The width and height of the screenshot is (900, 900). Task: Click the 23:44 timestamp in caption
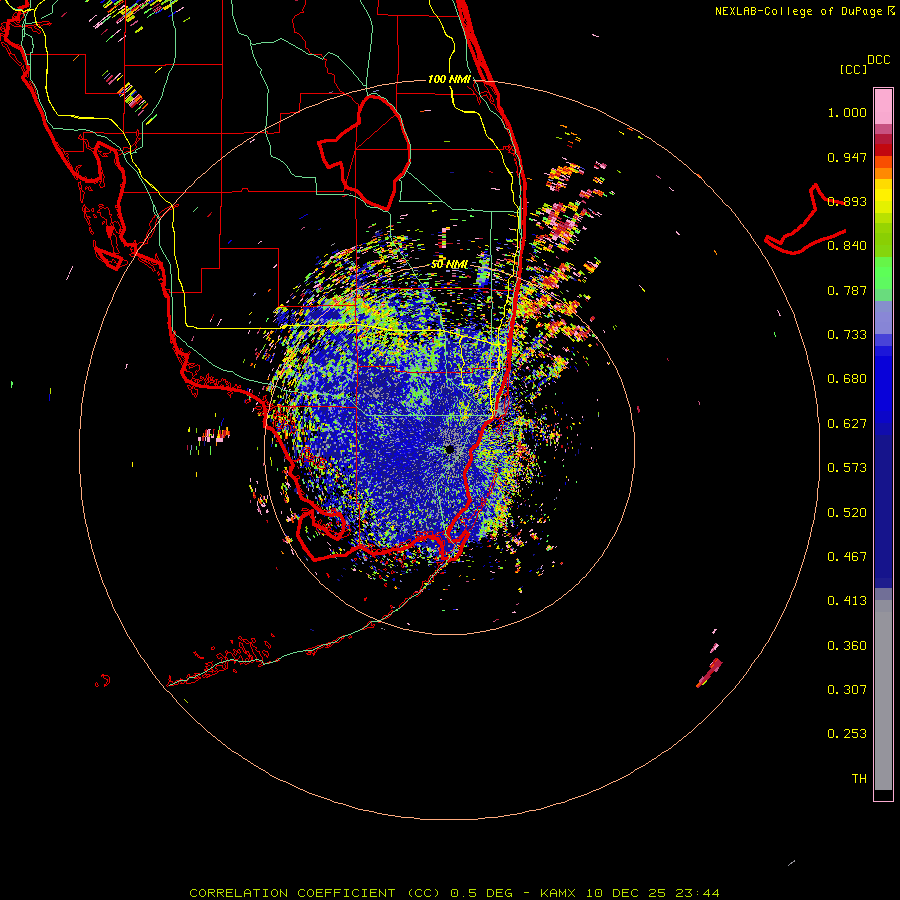(697, 893)
